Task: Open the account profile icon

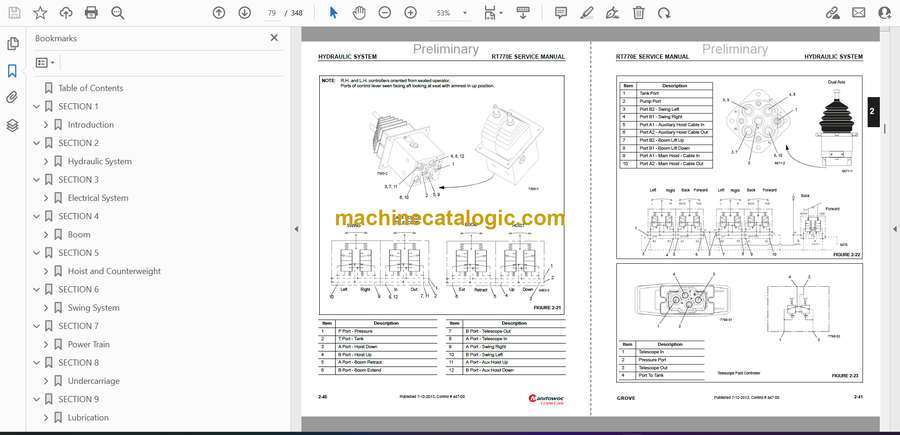Action: (x=885, y=13)
